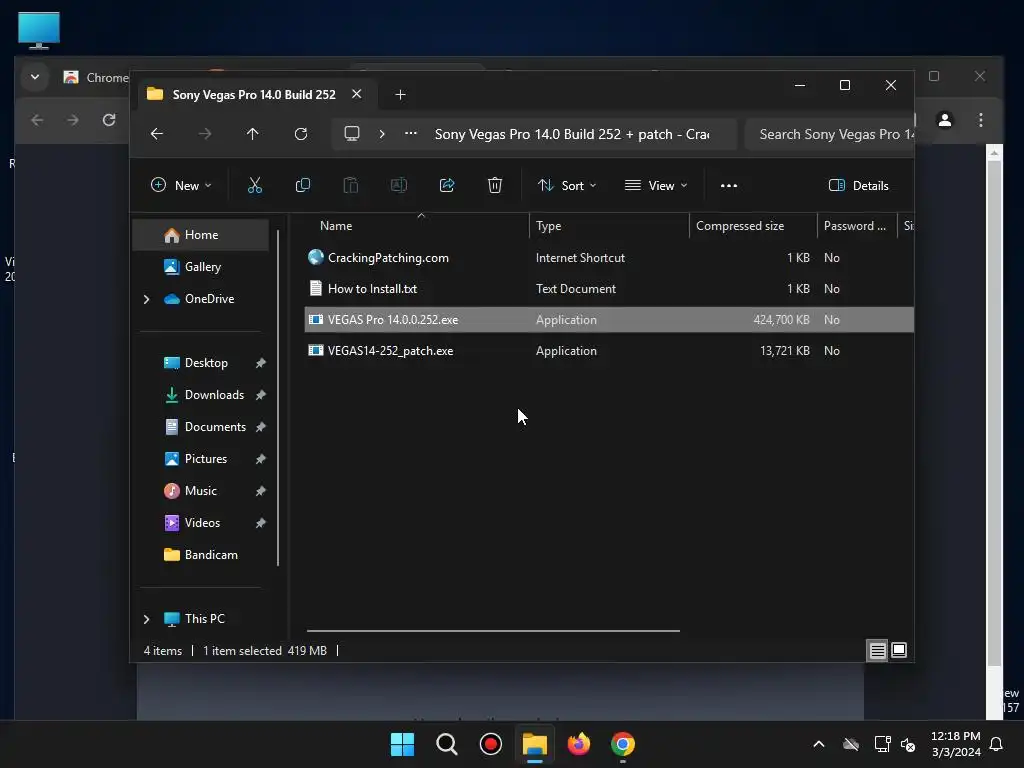Screen dimensions: 1024x768
Task: Expand the This PC tree node
Action: pos(146,619)
